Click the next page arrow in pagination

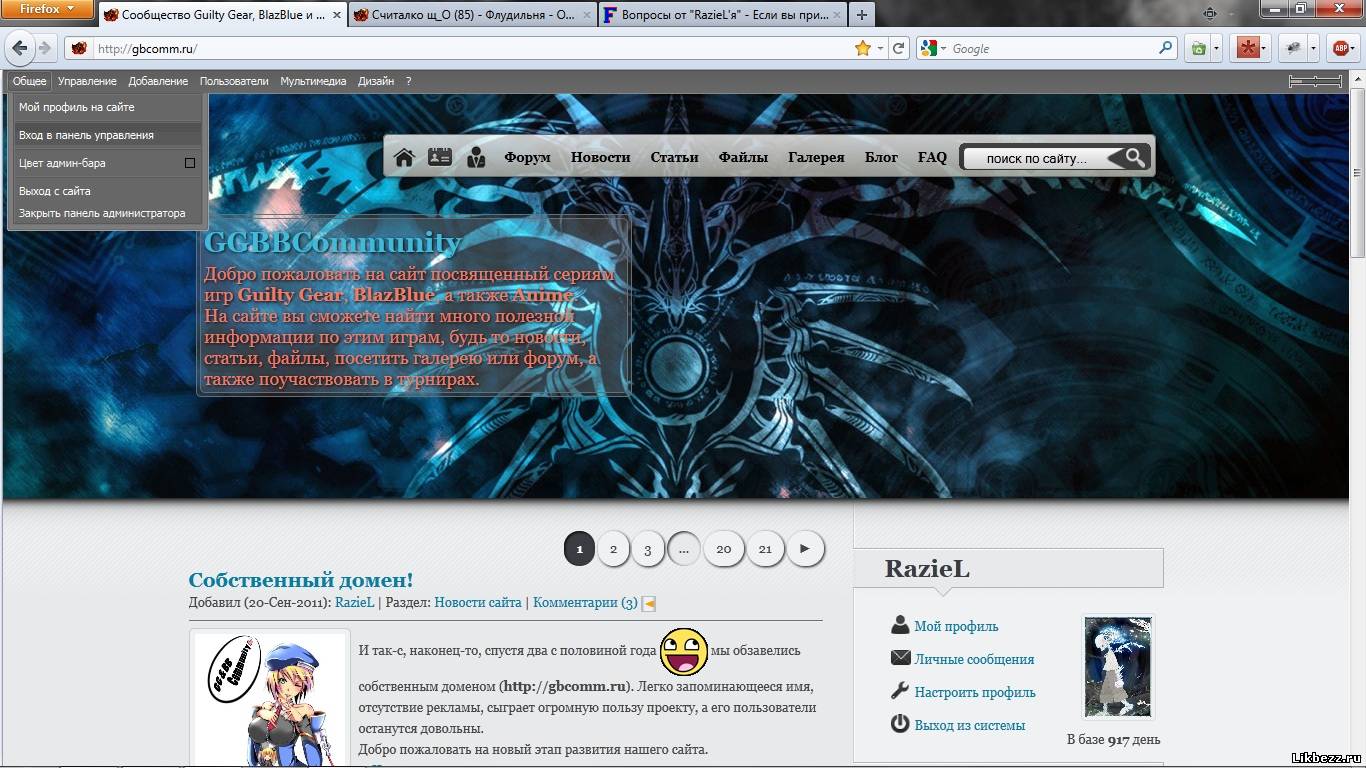tap(806, 548)
